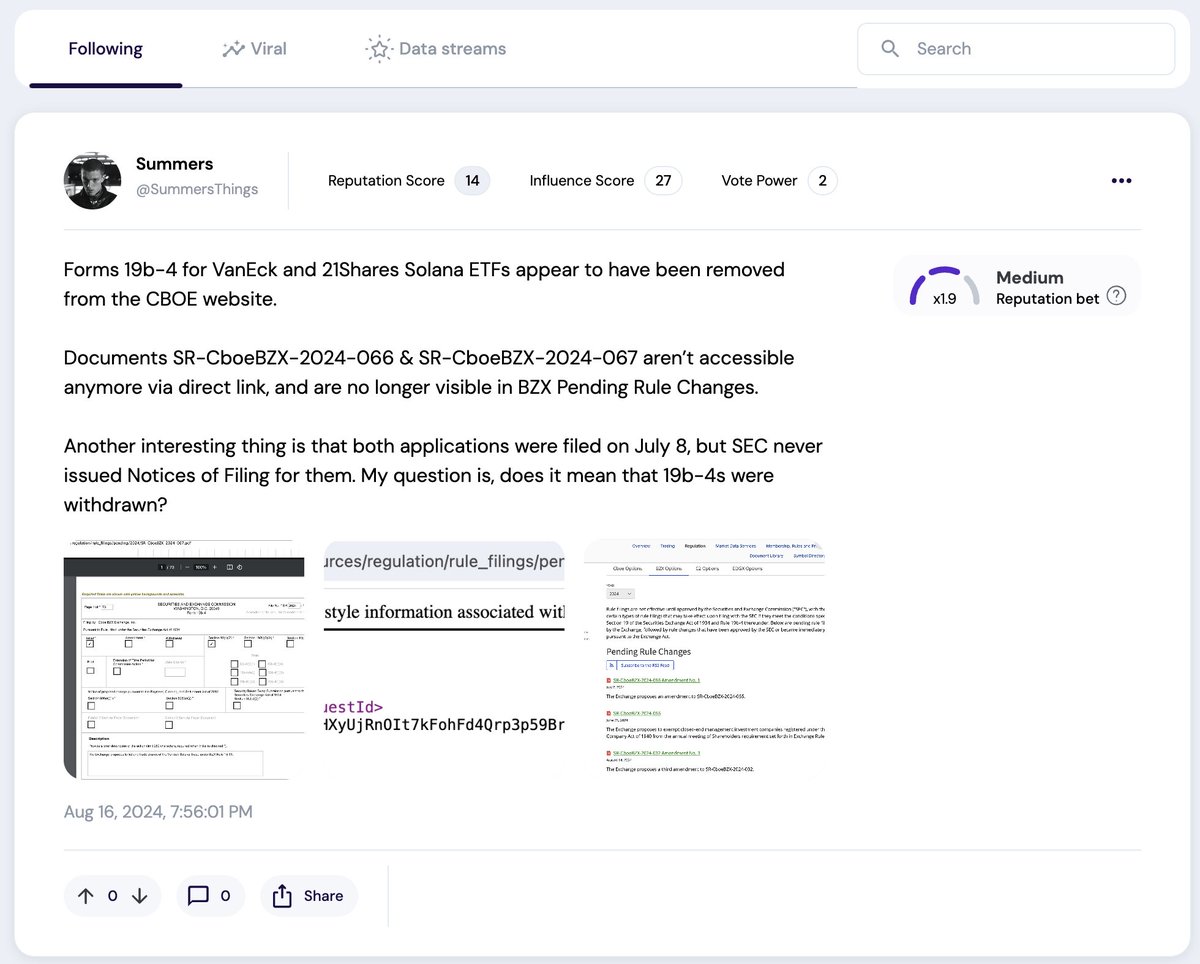Viewport: 1200px width, 964px height.
Task: Click the Viral chart icon
Action: coord(234,49)
